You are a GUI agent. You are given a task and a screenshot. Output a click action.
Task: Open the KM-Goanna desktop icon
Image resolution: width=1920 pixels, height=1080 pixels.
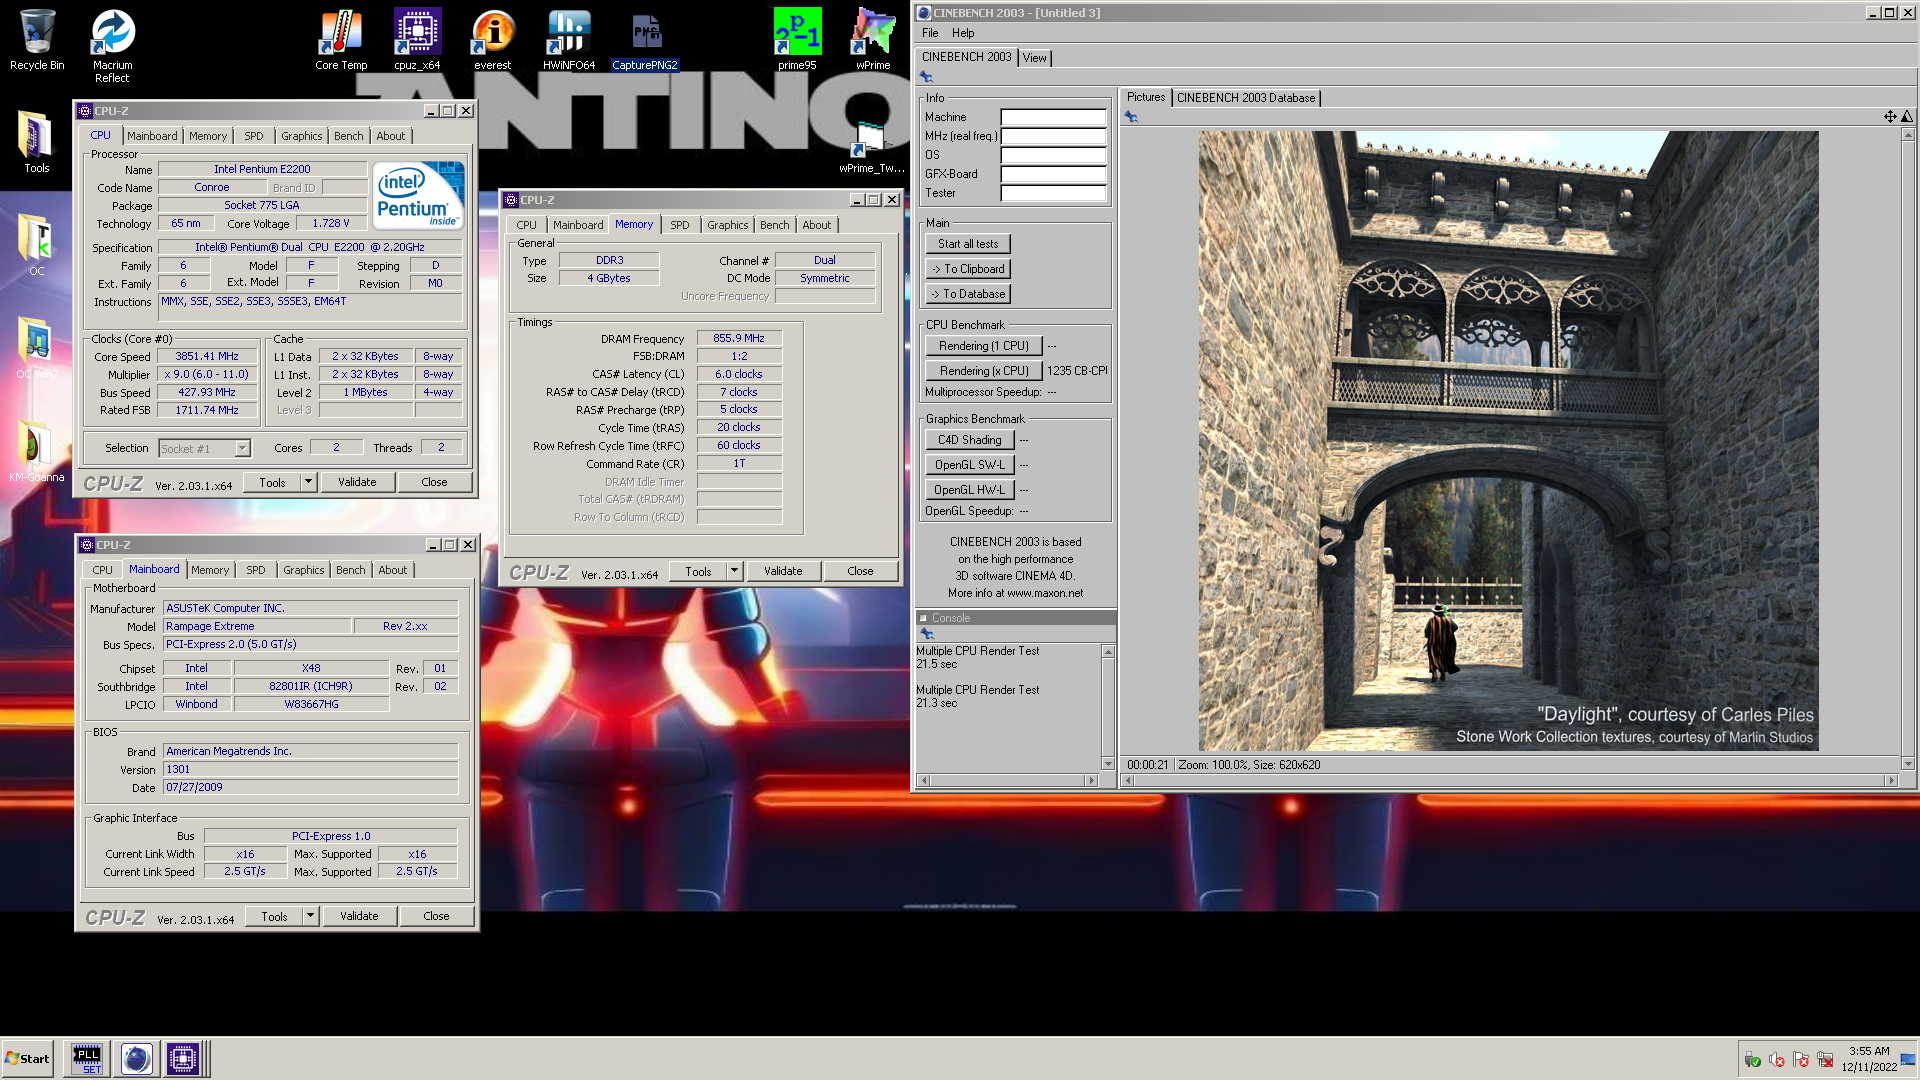point(37,450)
